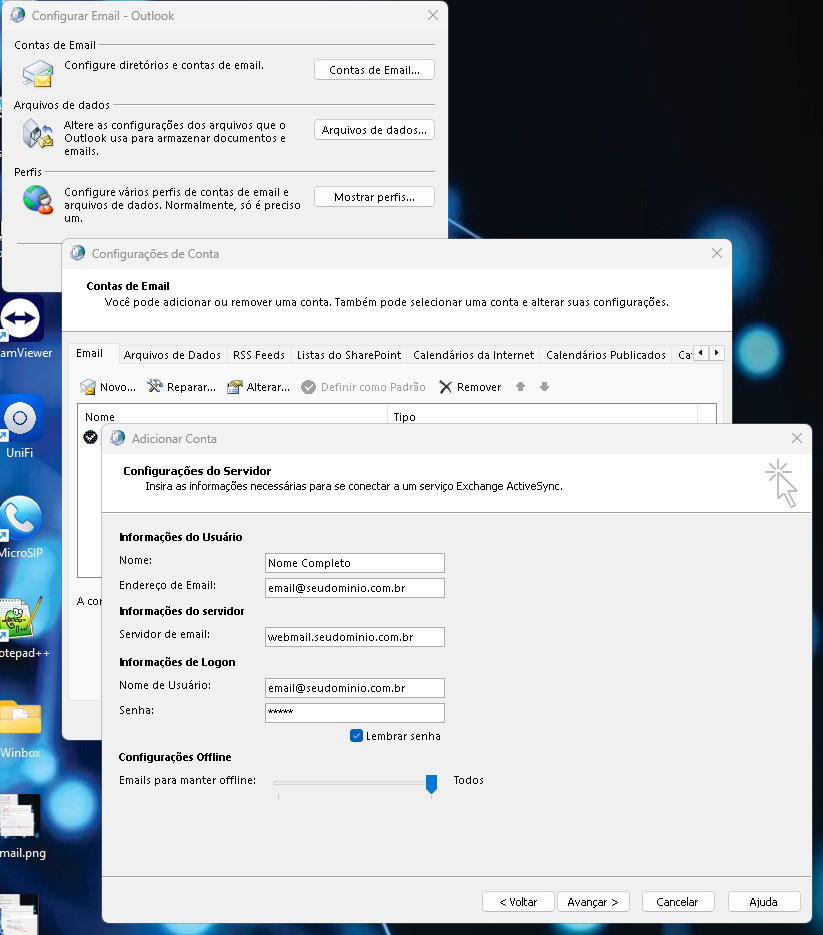
Task: Click the Mostrar perfis button
Action: (x=374, y=197)
